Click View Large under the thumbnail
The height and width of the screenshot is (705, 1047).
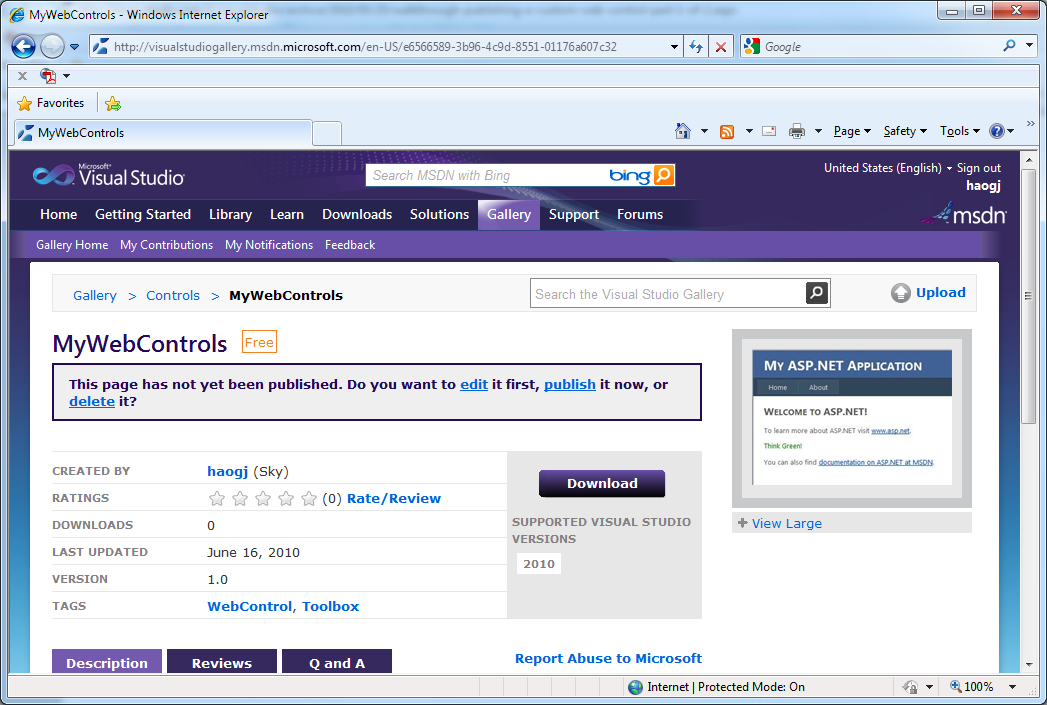click(787, 523)
